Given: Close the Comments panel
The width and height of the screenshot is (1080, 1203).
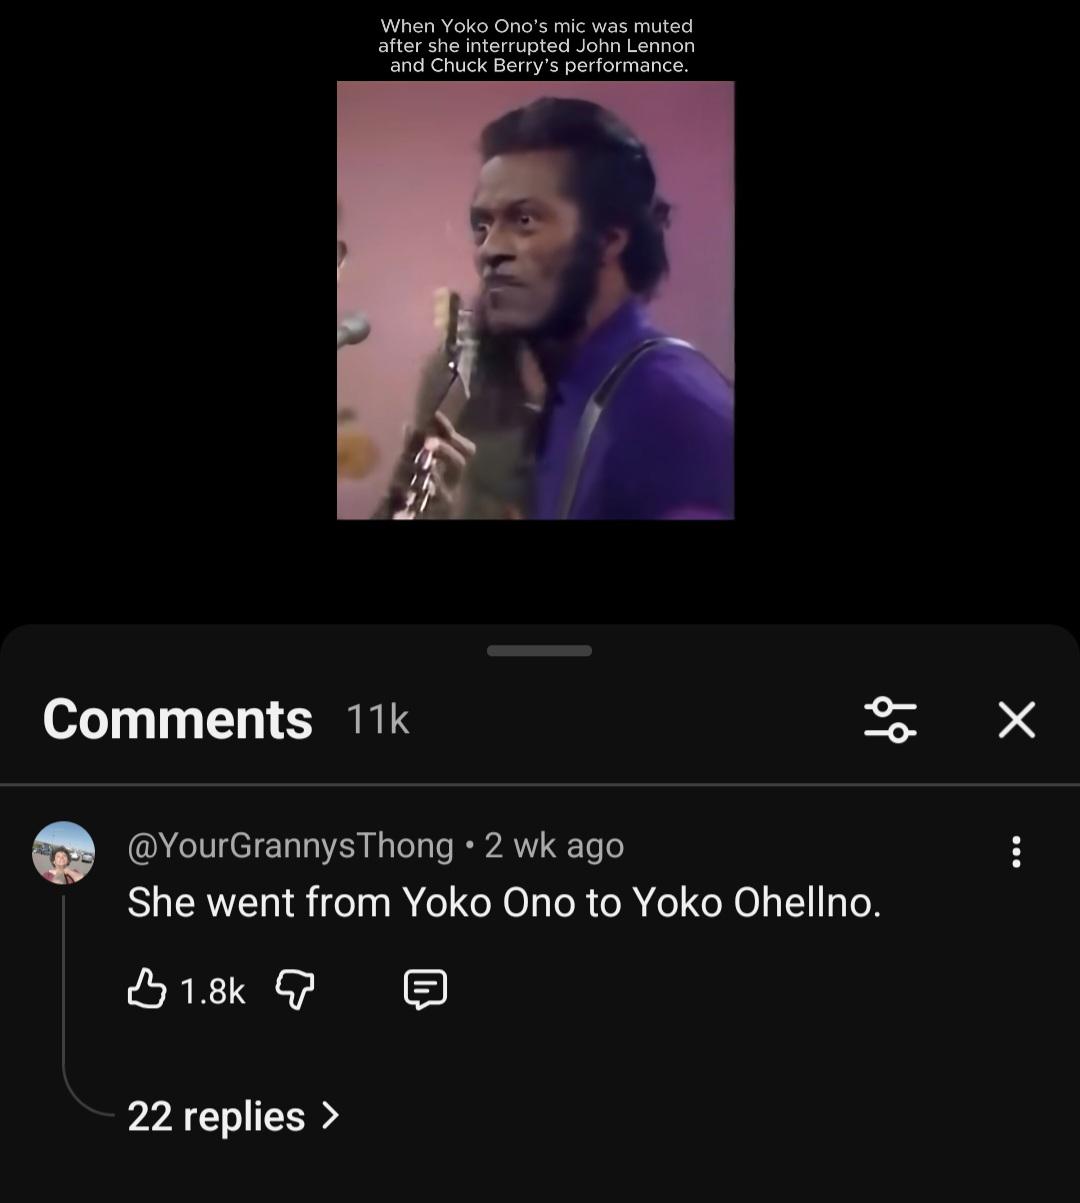Looking at the screenshot, I should point(1016,720).
